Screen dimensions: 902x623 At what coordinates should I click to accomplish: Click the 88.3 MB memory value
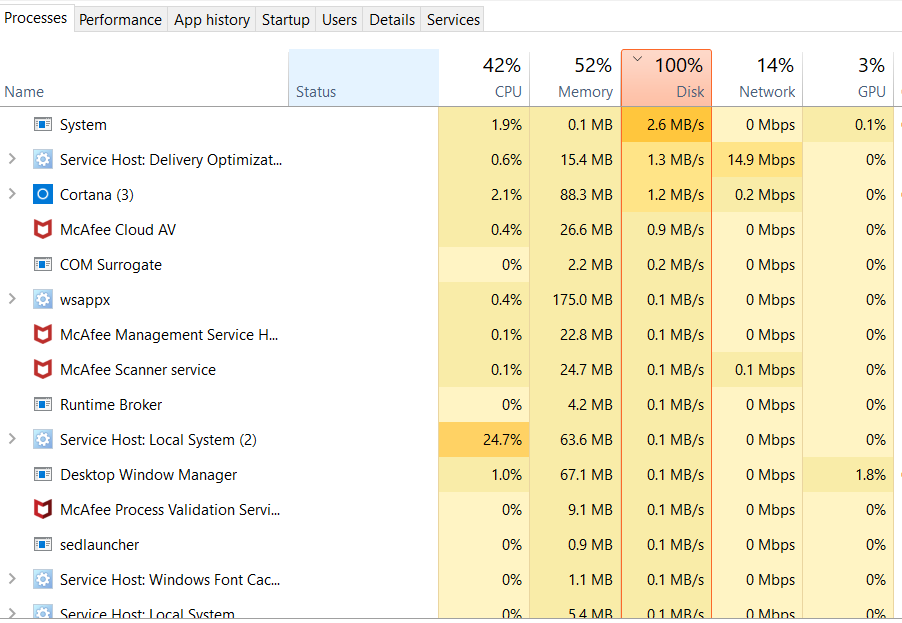[575, 194]
